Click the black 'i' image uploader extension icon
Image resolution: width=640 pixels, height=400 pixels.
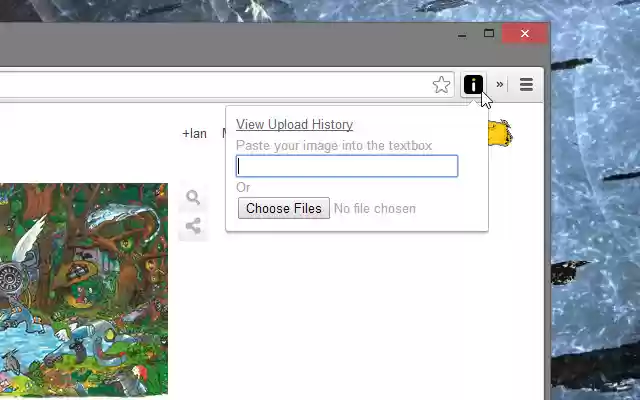coord(473,85)
